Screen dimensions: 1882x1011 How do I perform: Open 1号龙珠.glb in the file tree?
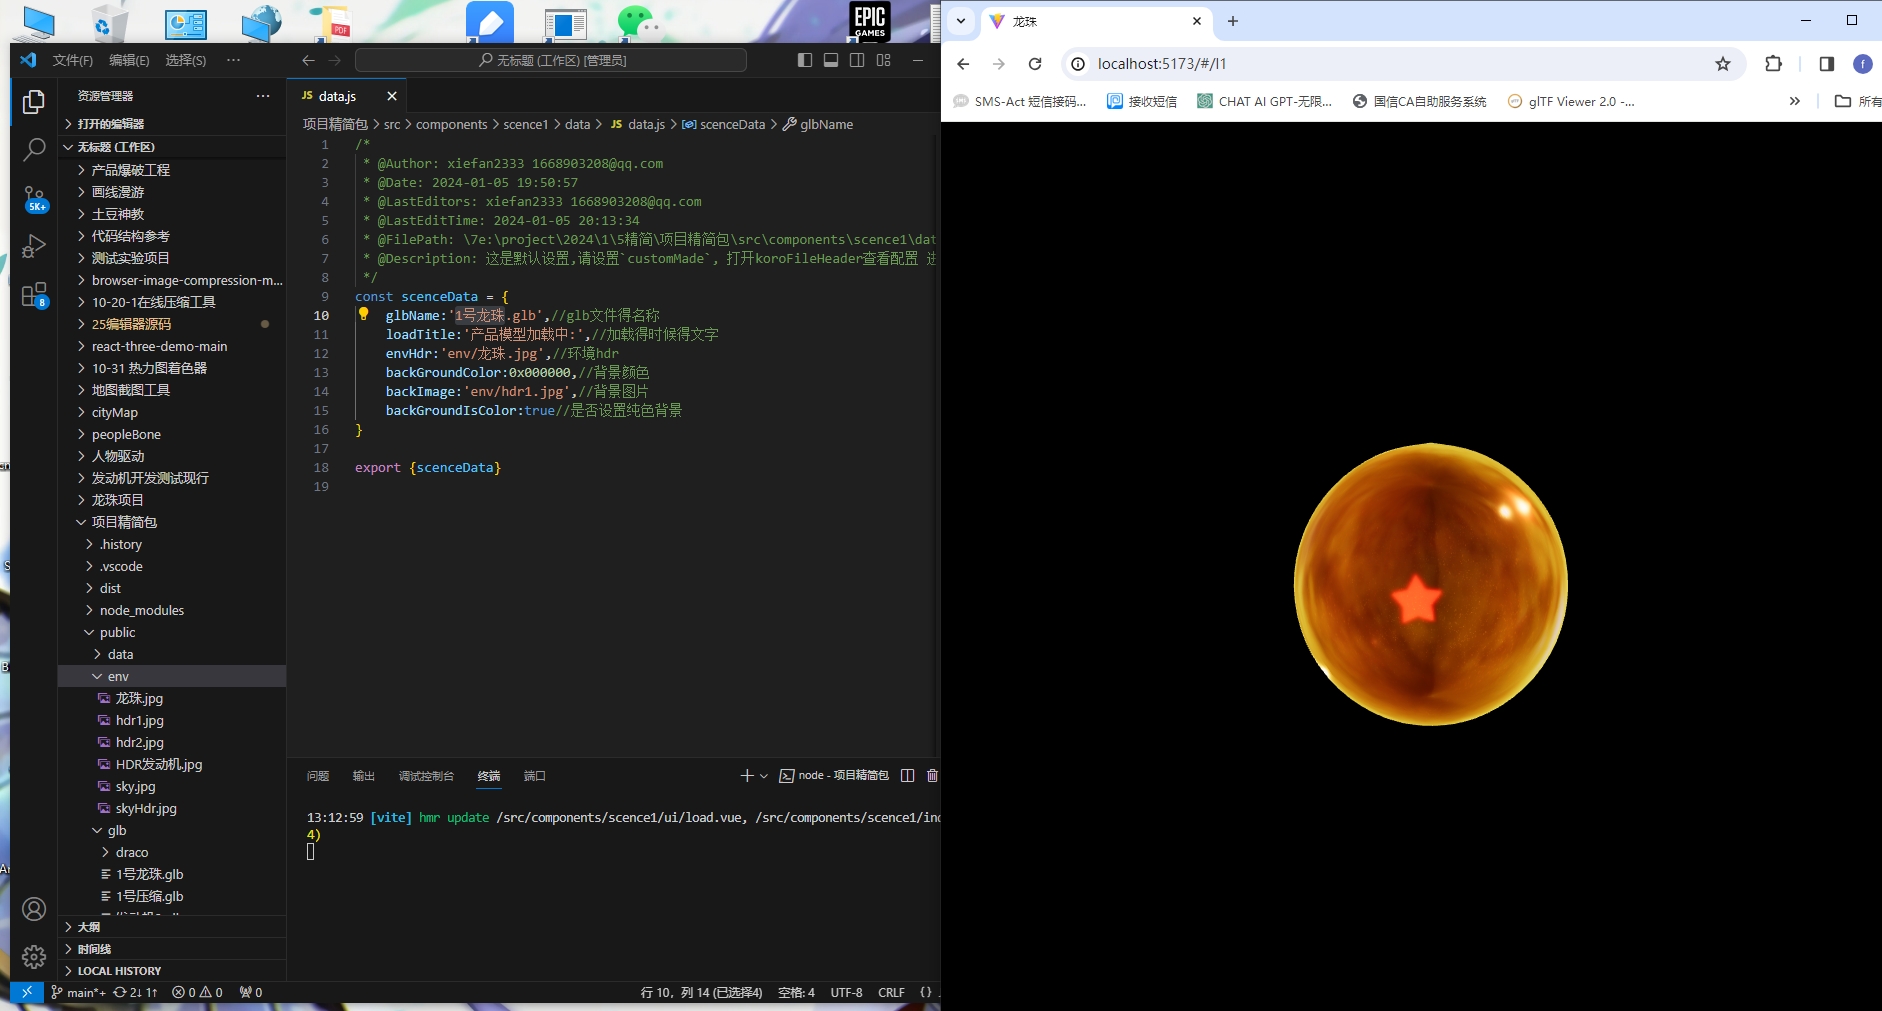tap(172, 874)
